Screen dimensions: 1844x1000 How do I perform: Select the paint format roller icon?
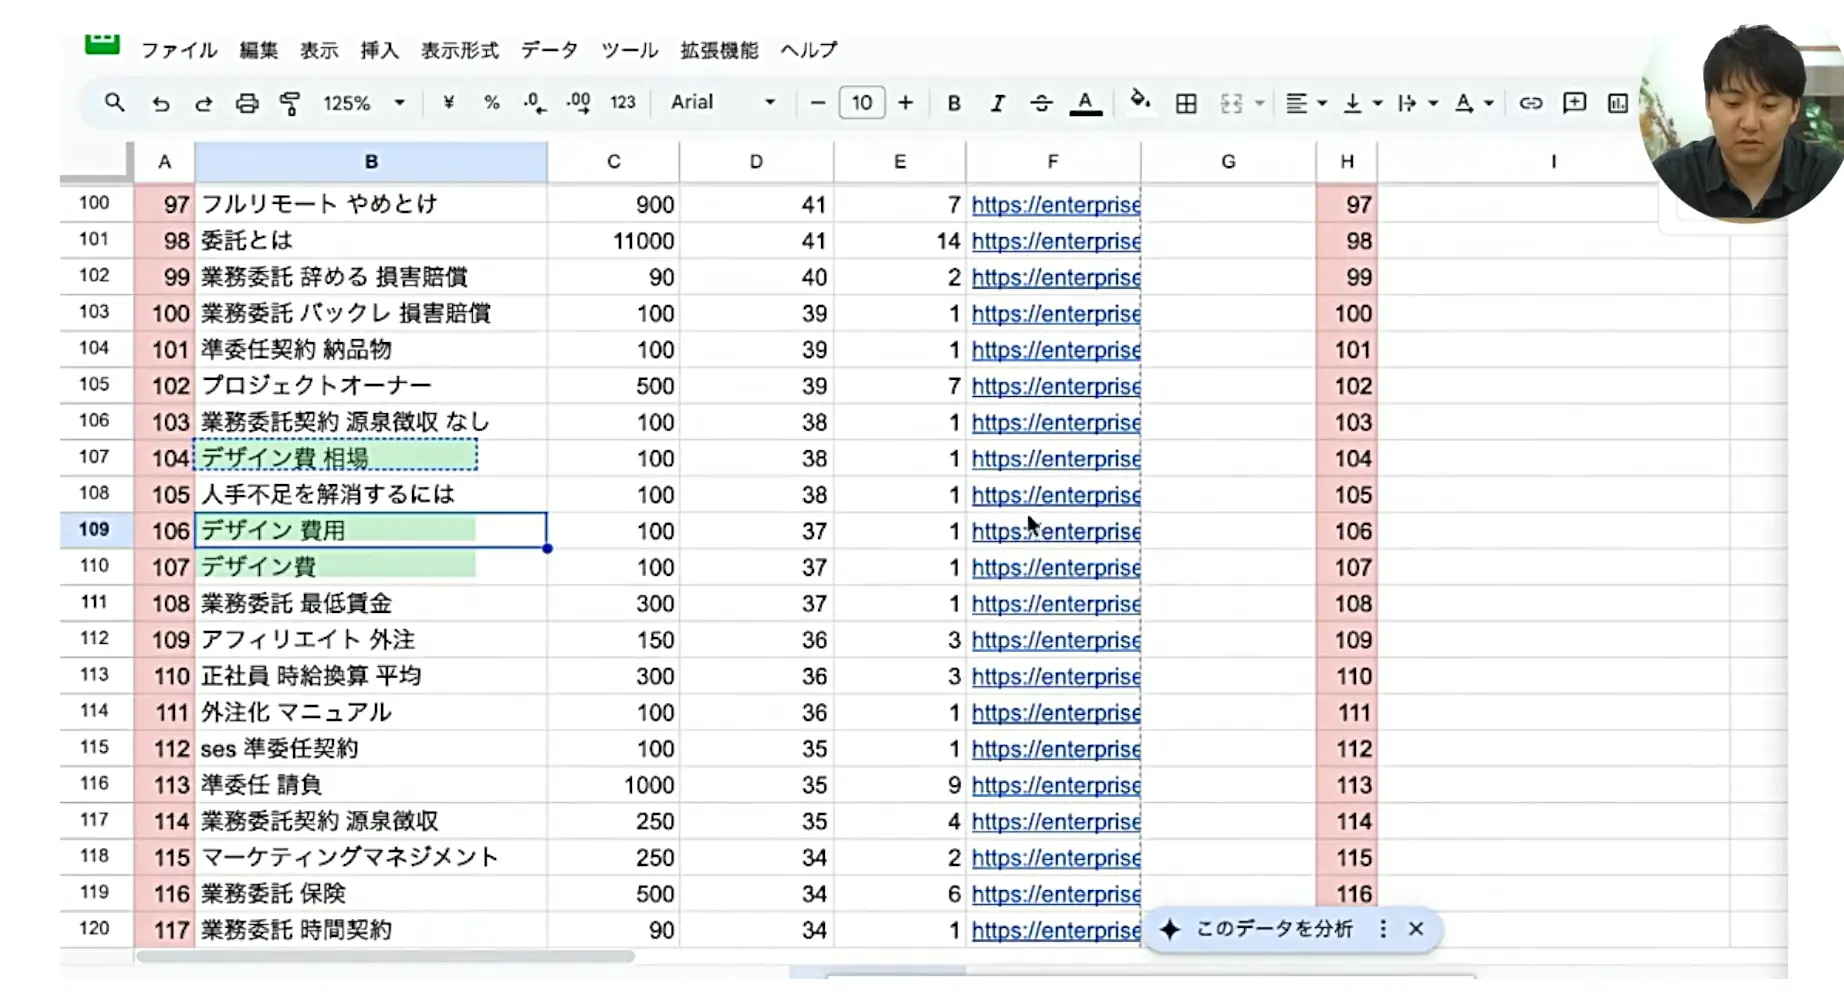[x=290, y=103]
